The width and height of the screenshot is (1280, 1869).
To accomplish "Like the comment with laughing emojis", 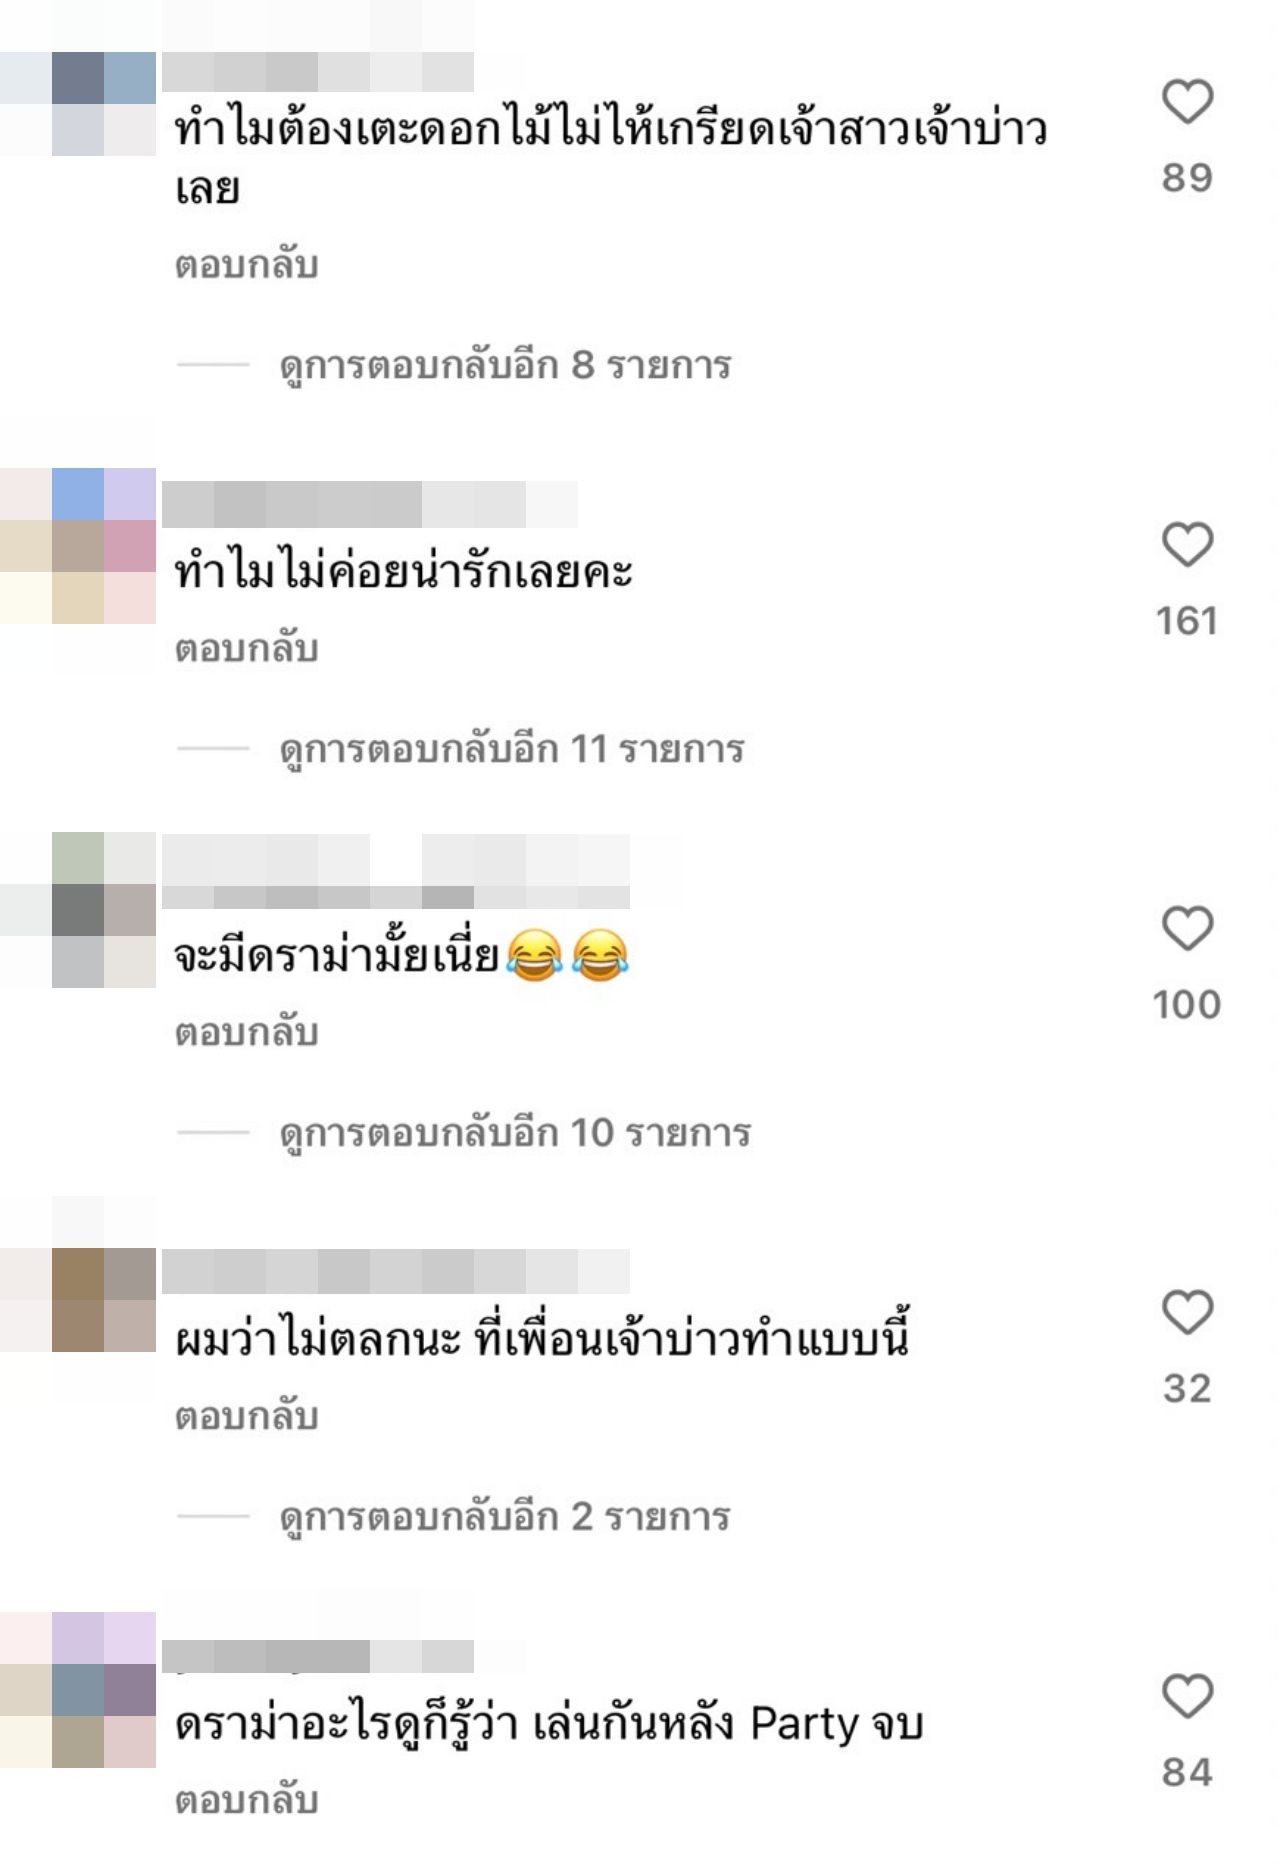I will tap(1187, 929).
